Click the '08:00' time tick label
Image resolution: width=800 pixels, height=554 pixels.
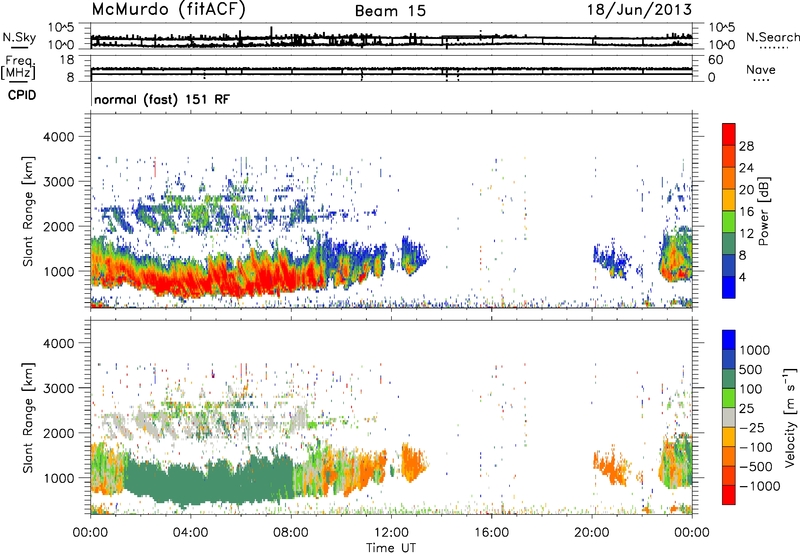pyautogui.click(x=291, y=533)
